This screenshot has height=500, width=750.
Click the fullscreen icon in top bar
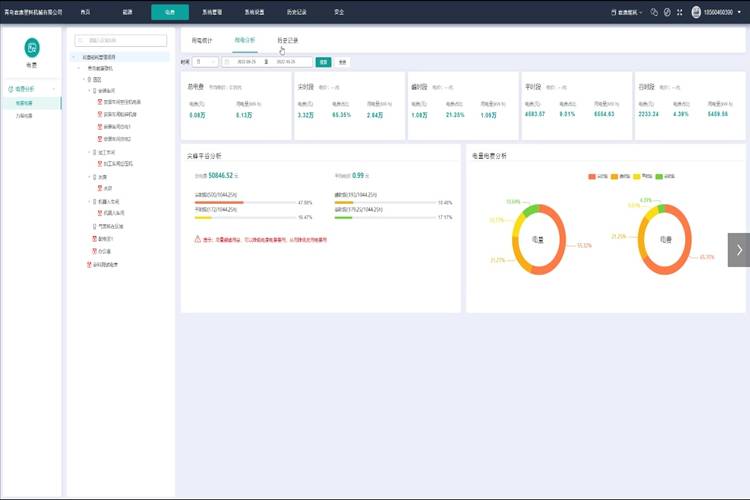[x=678, y=12]
